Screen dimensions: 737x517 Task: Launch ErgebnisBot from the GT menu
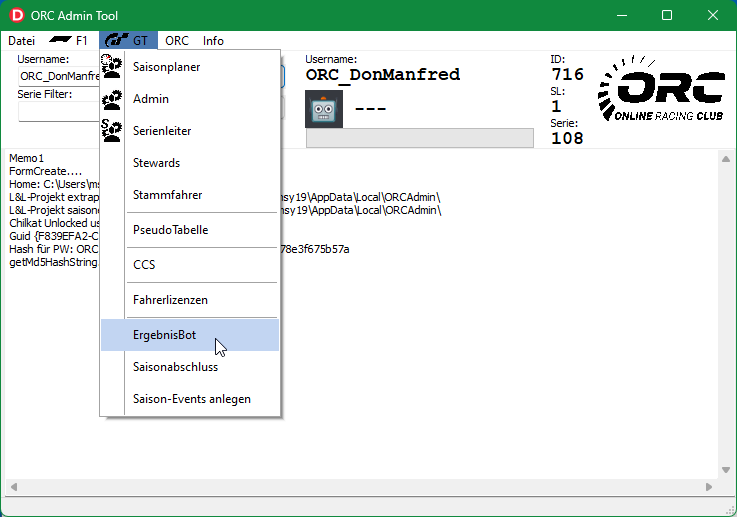point(164,335)
